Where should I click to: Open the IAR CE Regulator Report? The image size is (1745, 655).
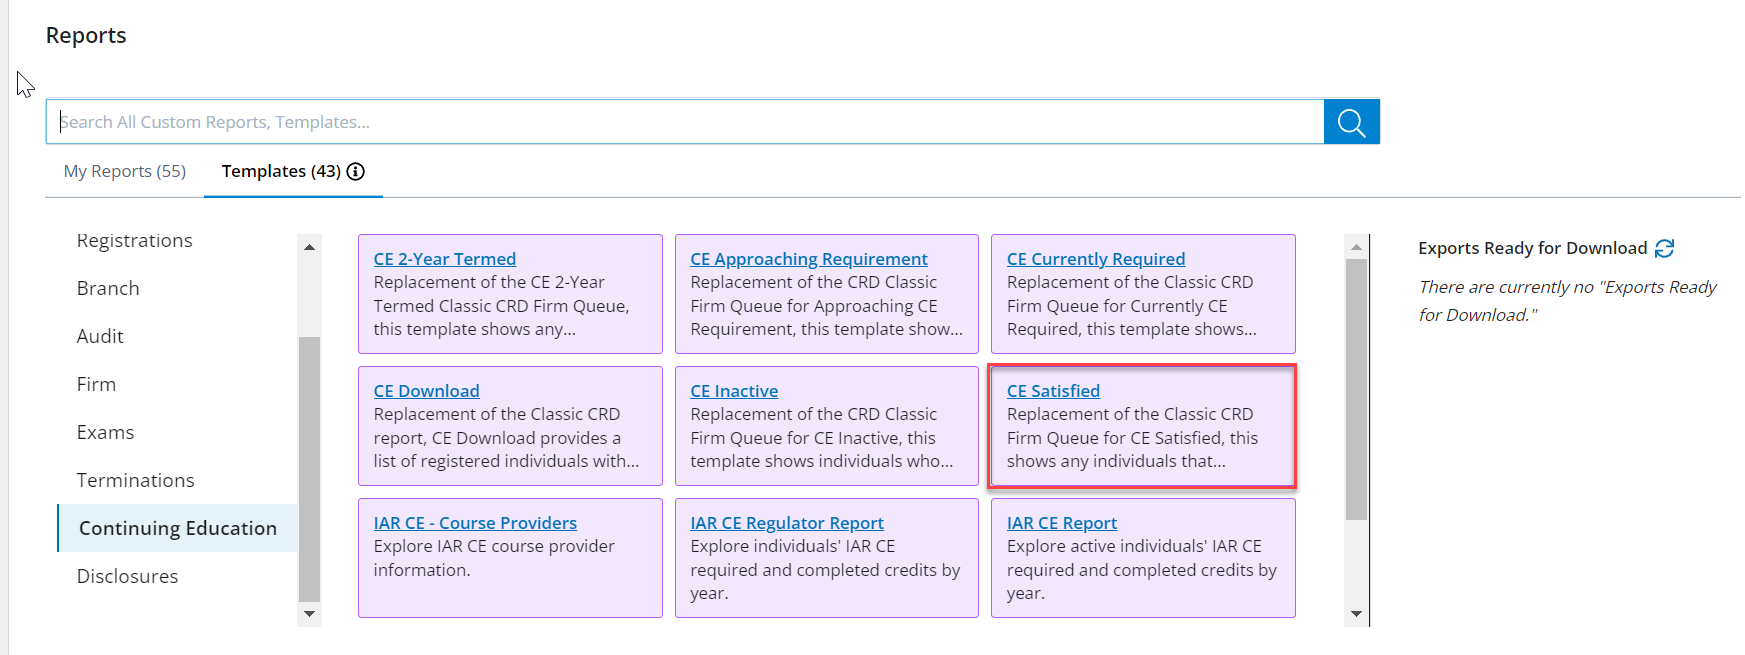point(786,523)
